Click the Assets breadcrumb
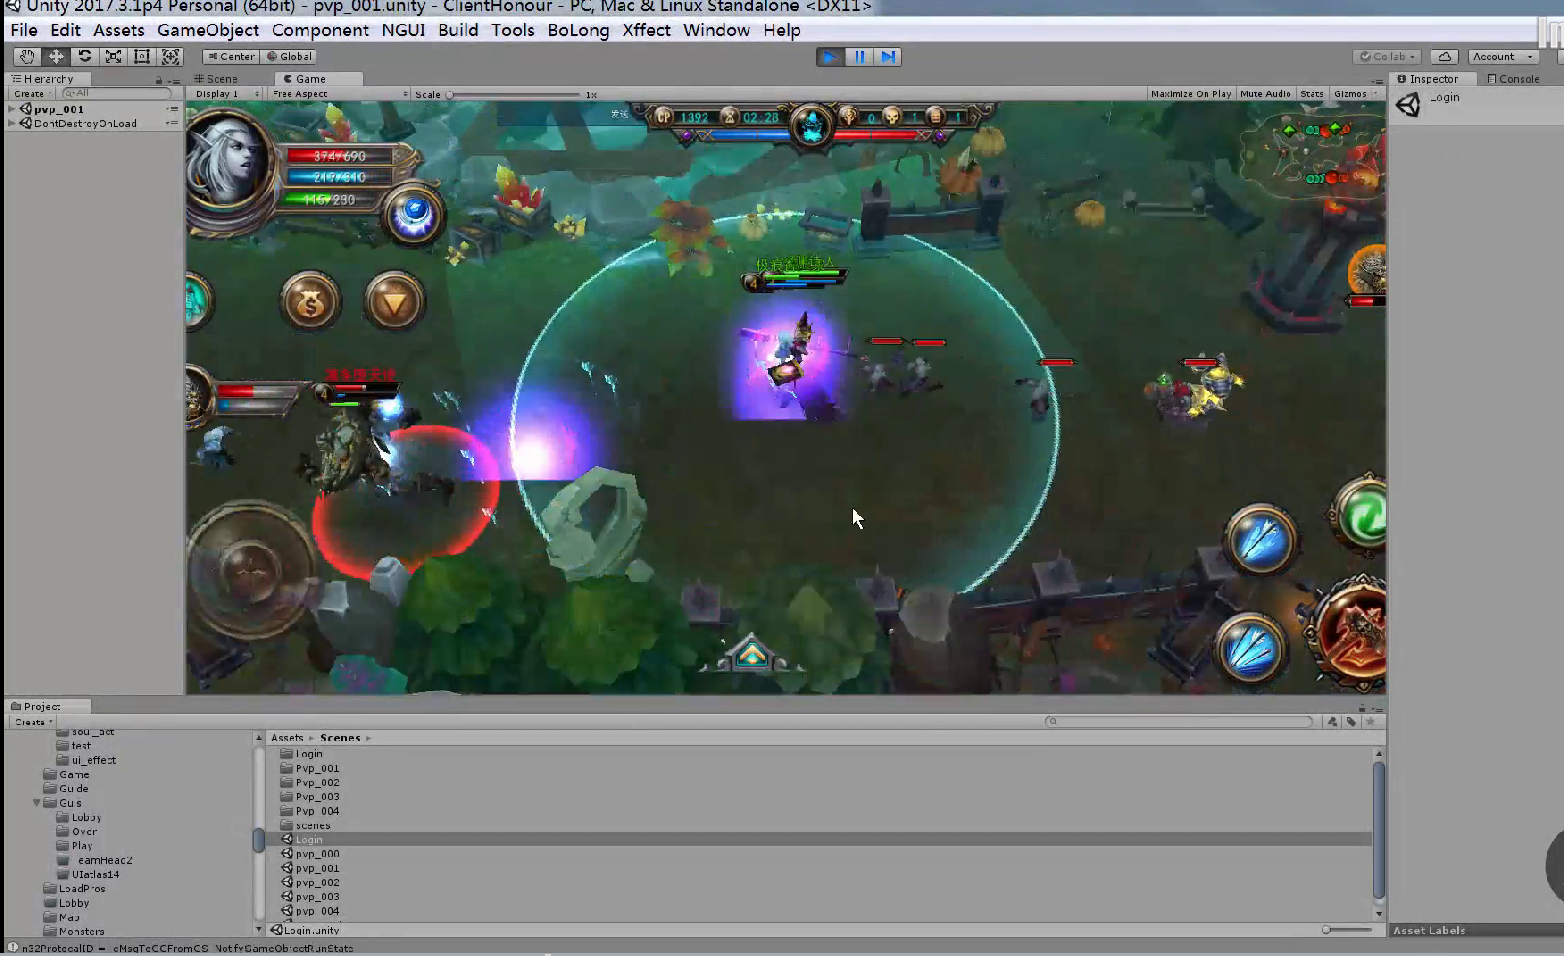The width and height of the screenshot is (1564, 956). (287, 738)
